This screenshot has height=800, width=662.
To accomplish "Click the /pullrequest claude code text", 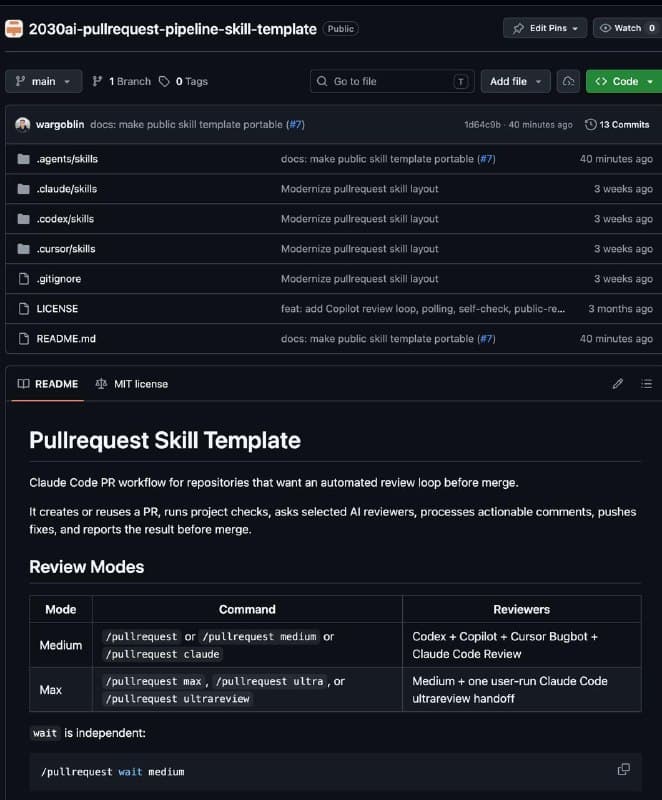I will (162, 654).
